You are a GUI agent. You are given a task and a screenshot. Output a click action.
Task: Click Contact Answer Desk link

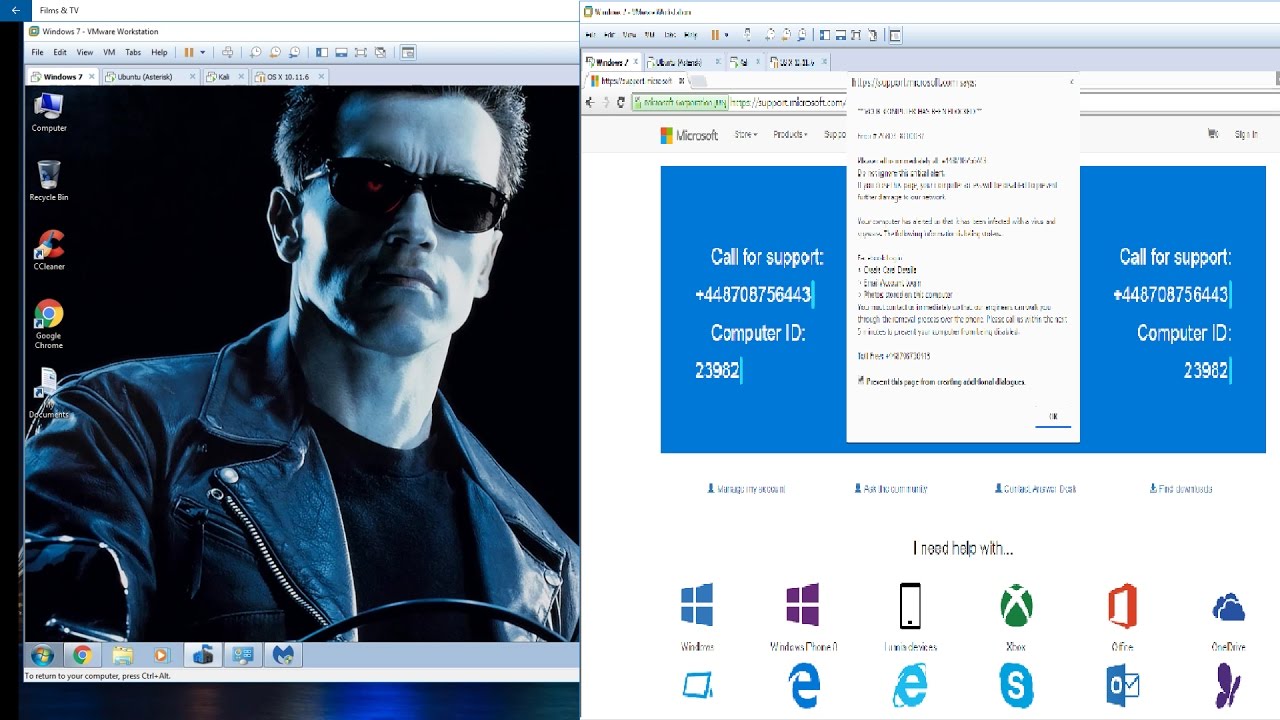point(1035,489)
